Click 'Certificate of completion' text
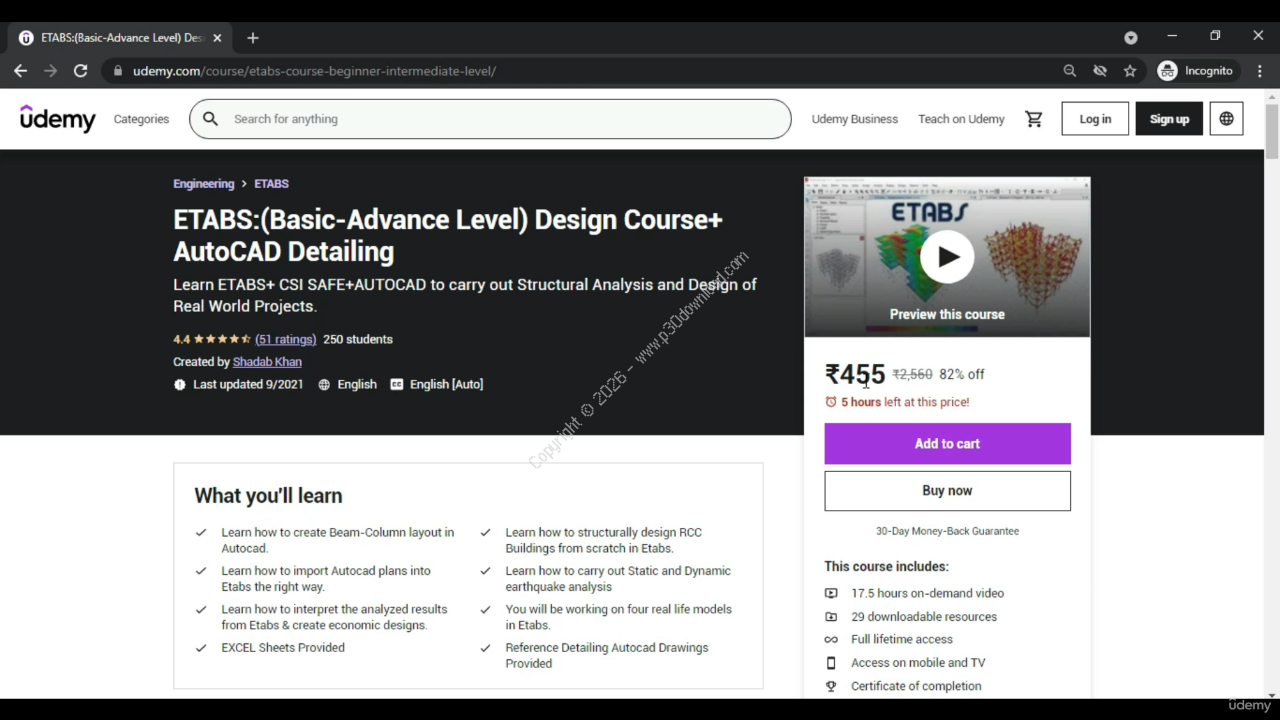 [x=916, y=686]
